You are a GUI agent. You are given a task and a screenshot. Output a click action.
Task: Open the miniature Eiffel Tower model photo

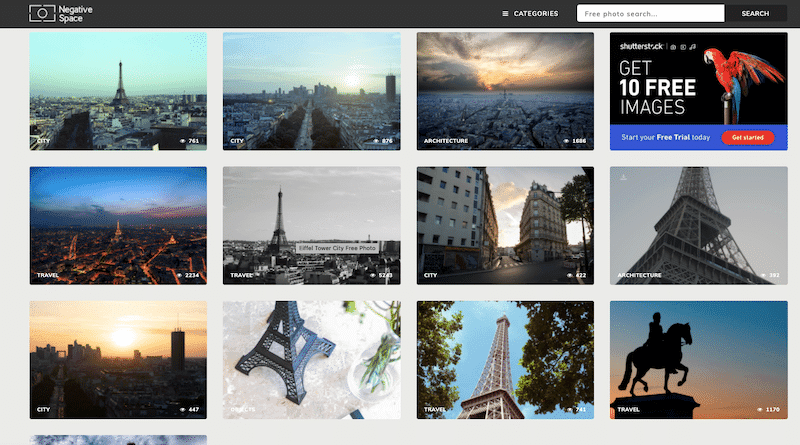[x=311, y=355]
